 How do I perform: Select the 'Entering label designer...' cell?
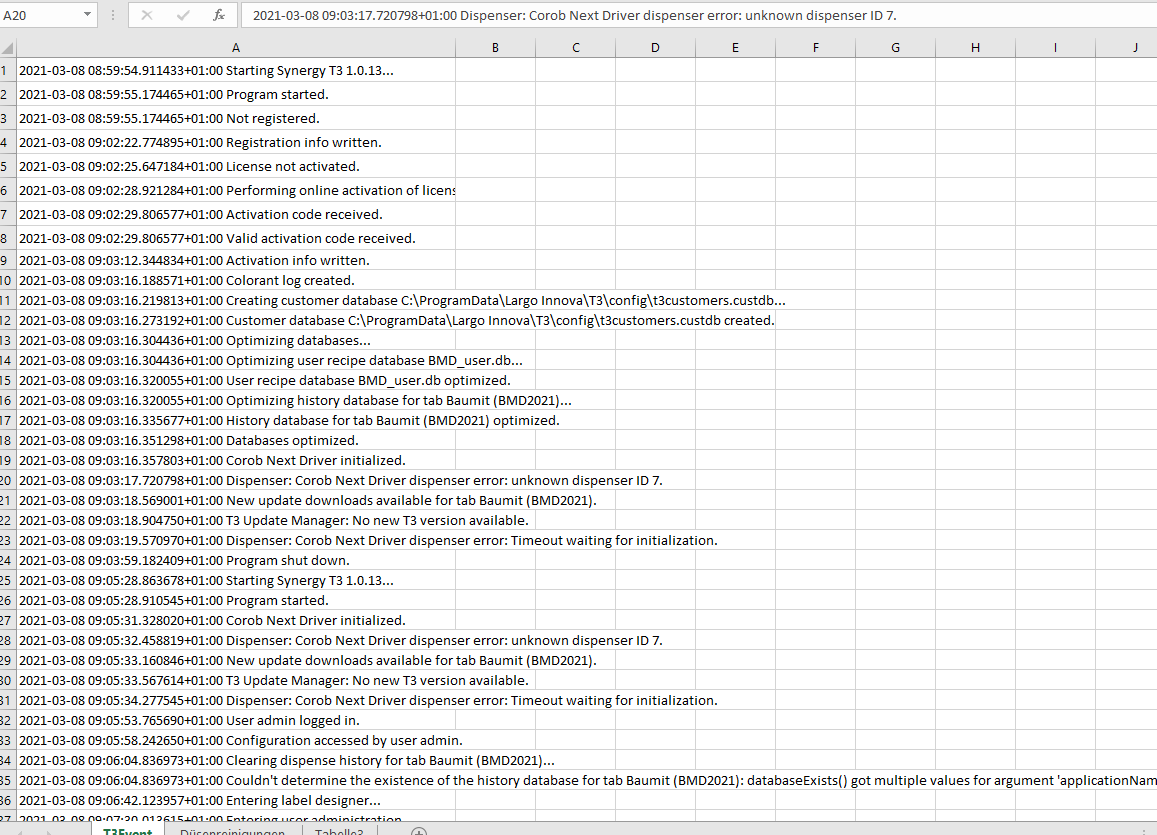[x=236, y=800]
